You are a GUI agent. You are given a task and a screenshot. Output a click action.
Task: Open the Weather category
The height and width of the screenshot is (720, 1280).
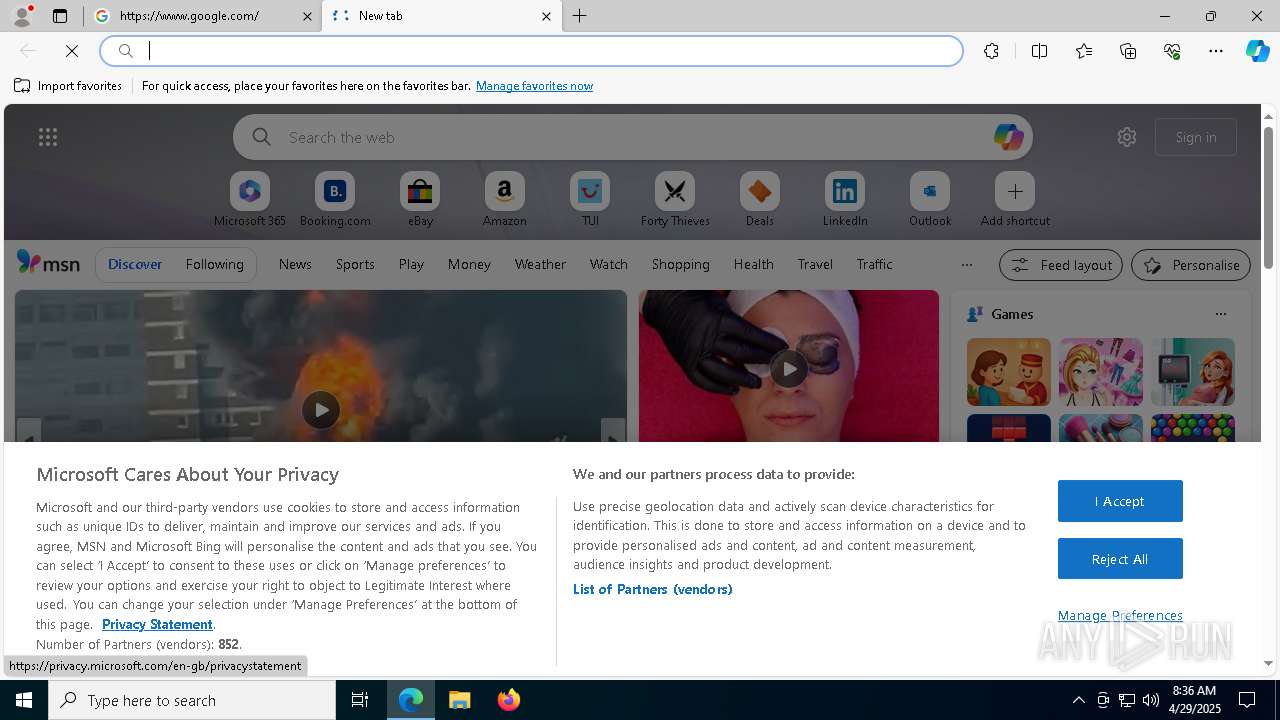click(x=540, y=264)
